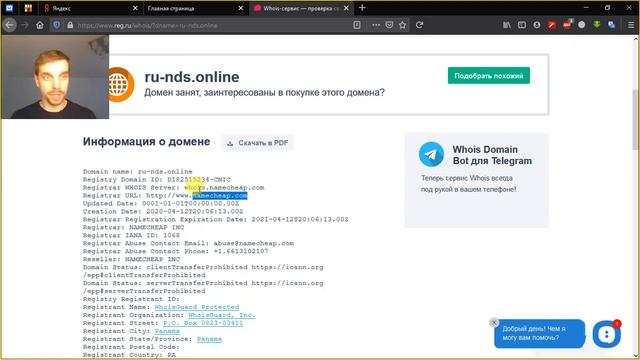
Task: Open the Library toolbar icon
Action: click(507, 25)
